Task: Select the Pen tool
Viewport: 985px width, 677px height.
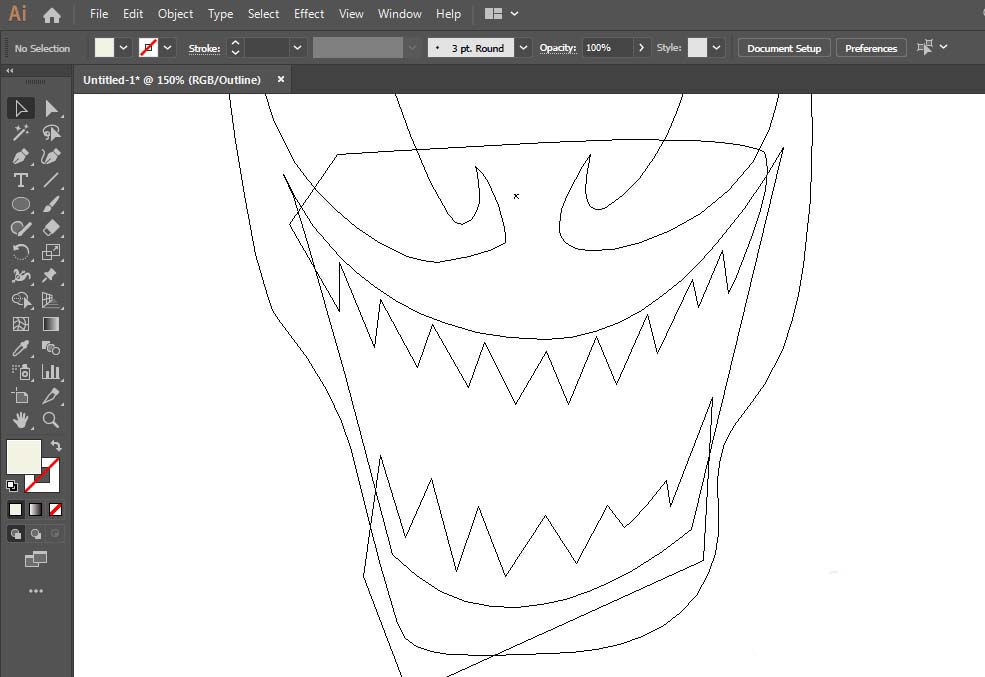Action: click(x=20, y=157)
